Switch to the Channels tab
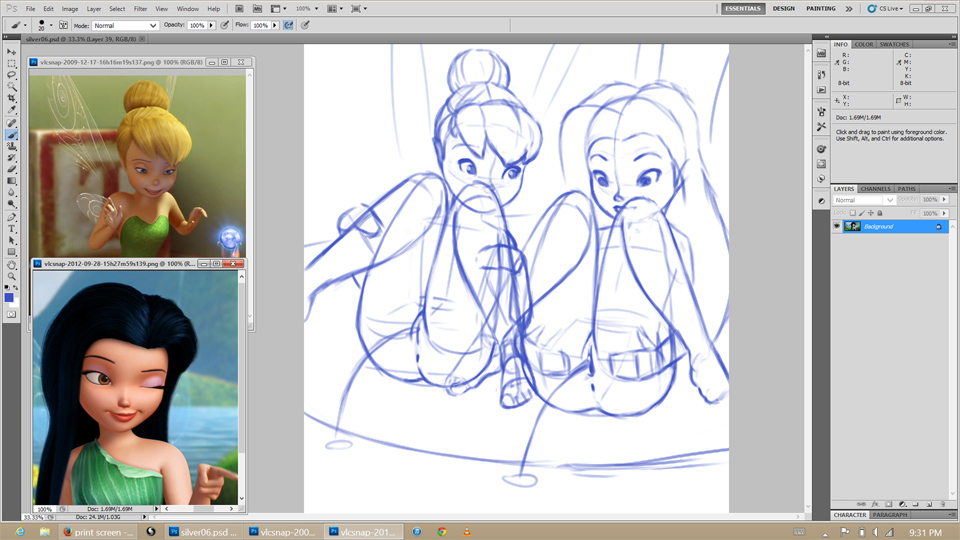The height and width of the screenshot is (540, 960). 876,189
